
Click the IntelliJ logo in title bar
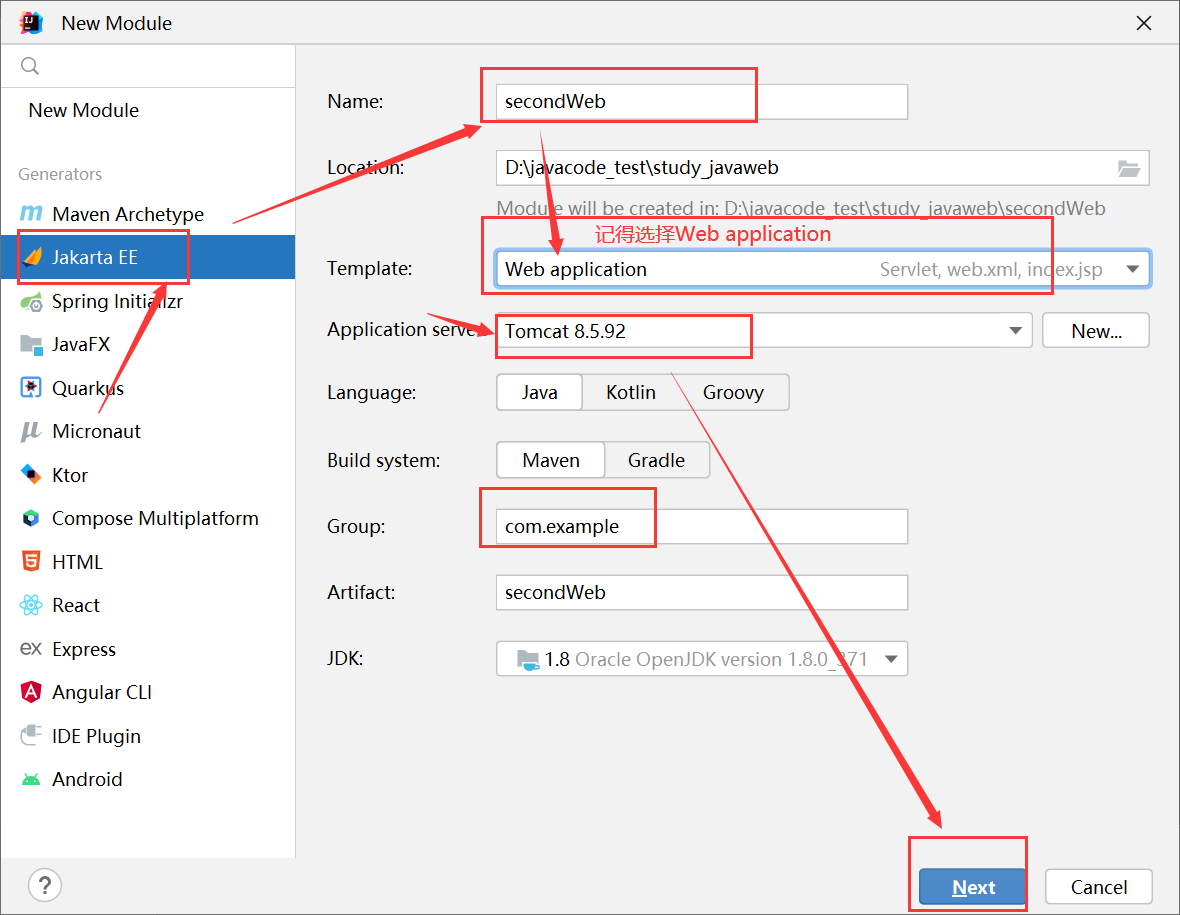click(31, 23)
